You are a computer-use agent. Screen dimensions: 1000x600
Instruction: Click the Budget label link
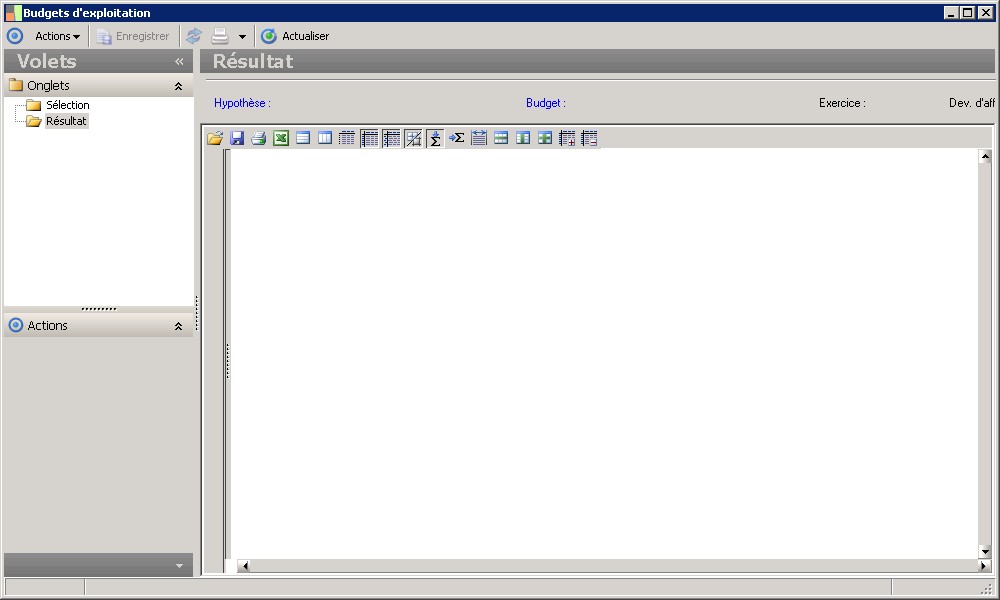coord(546,103)
